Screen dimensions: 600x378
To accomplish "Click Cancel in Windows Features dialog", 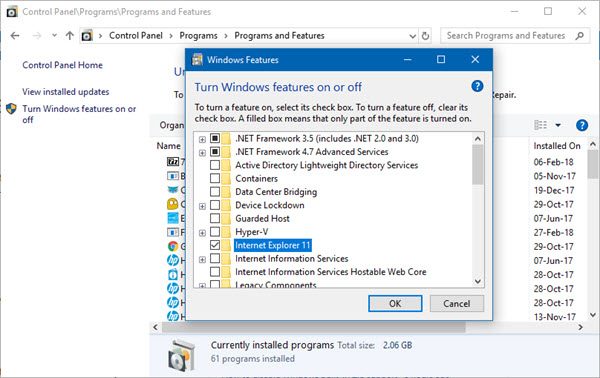I will (x=457, y=303).
